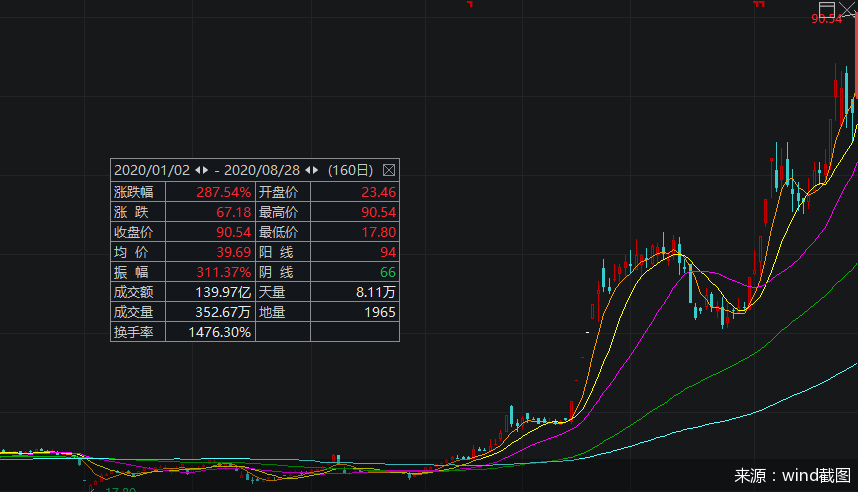Move the end date 2020/08/28 later
Screen dimensions: 858x492
pyautogui.click(x=316, y=170)
